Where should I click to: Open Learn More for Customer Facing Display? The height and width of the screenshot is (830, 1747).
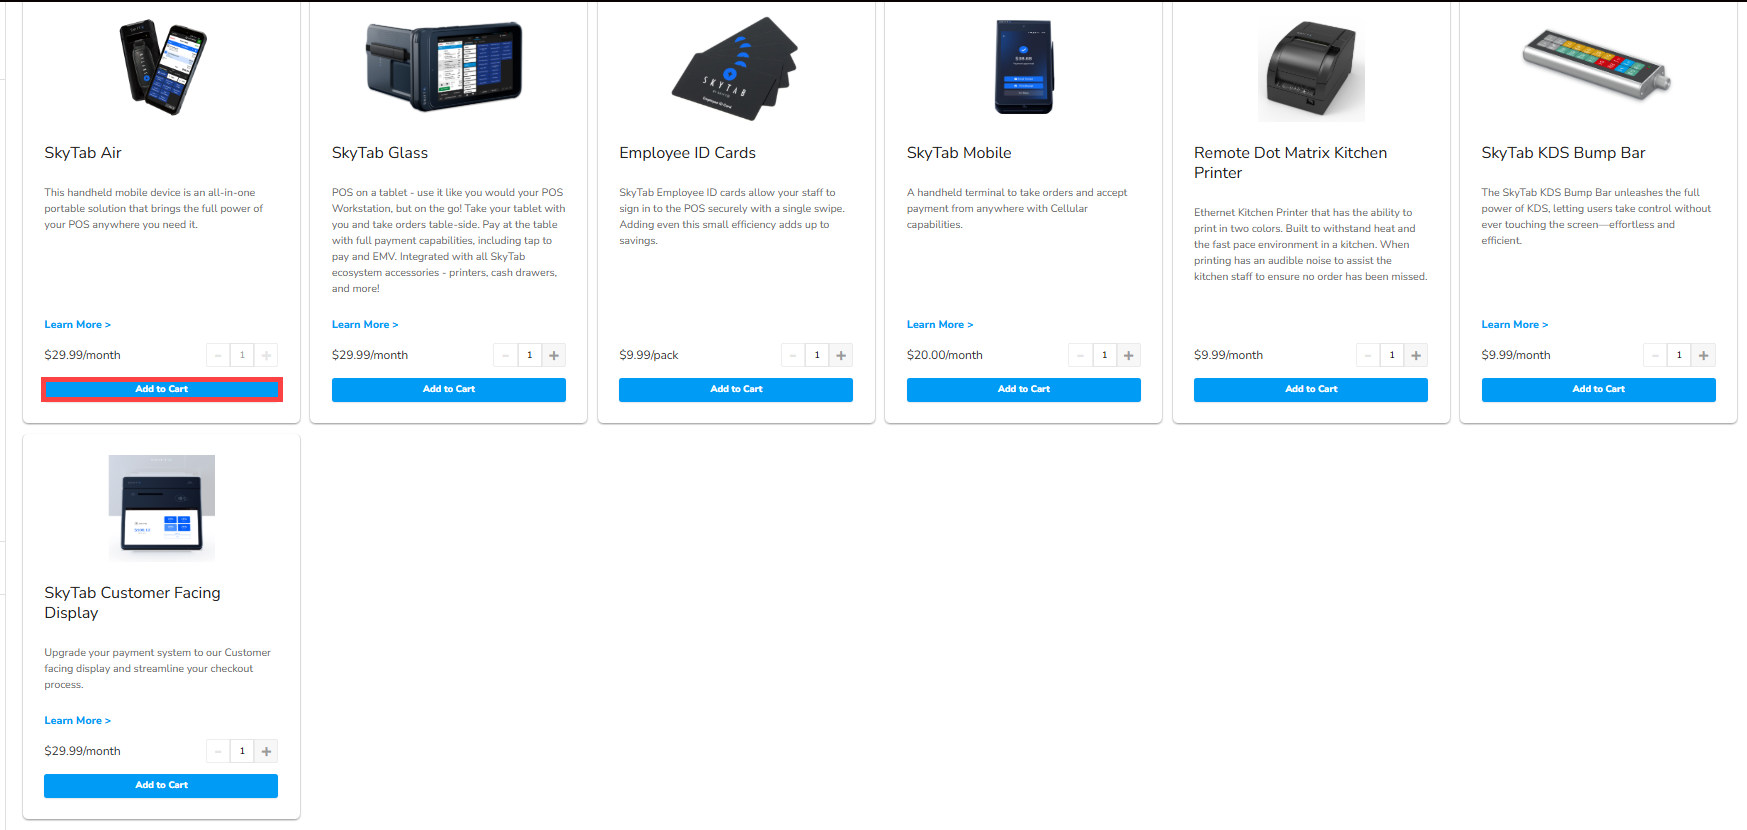pos(77,721)
